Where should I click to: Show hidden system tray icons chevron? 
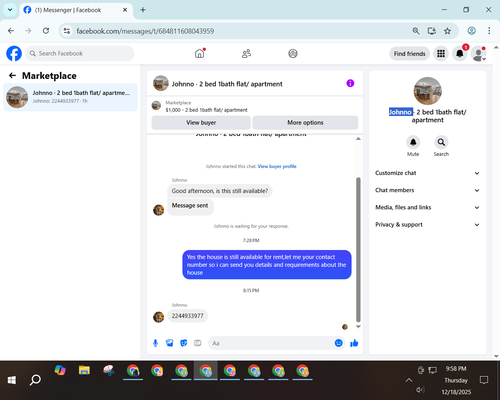click(x=409, y=380)
